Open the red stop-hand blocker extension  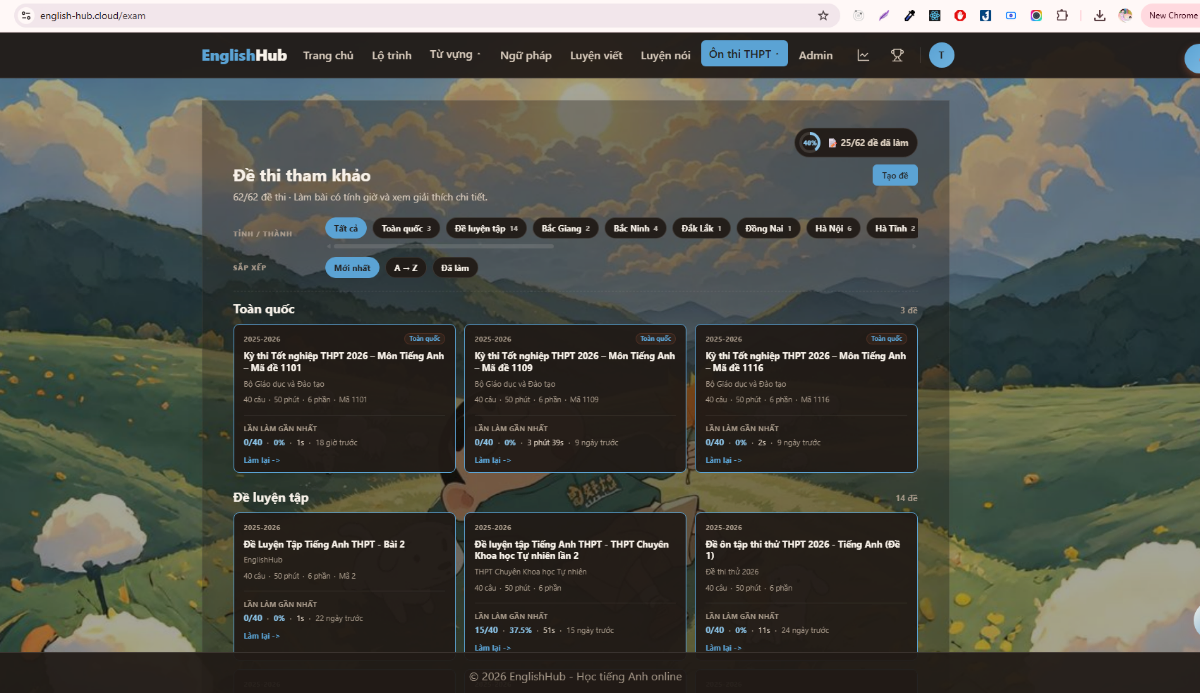tap(960, 15)
